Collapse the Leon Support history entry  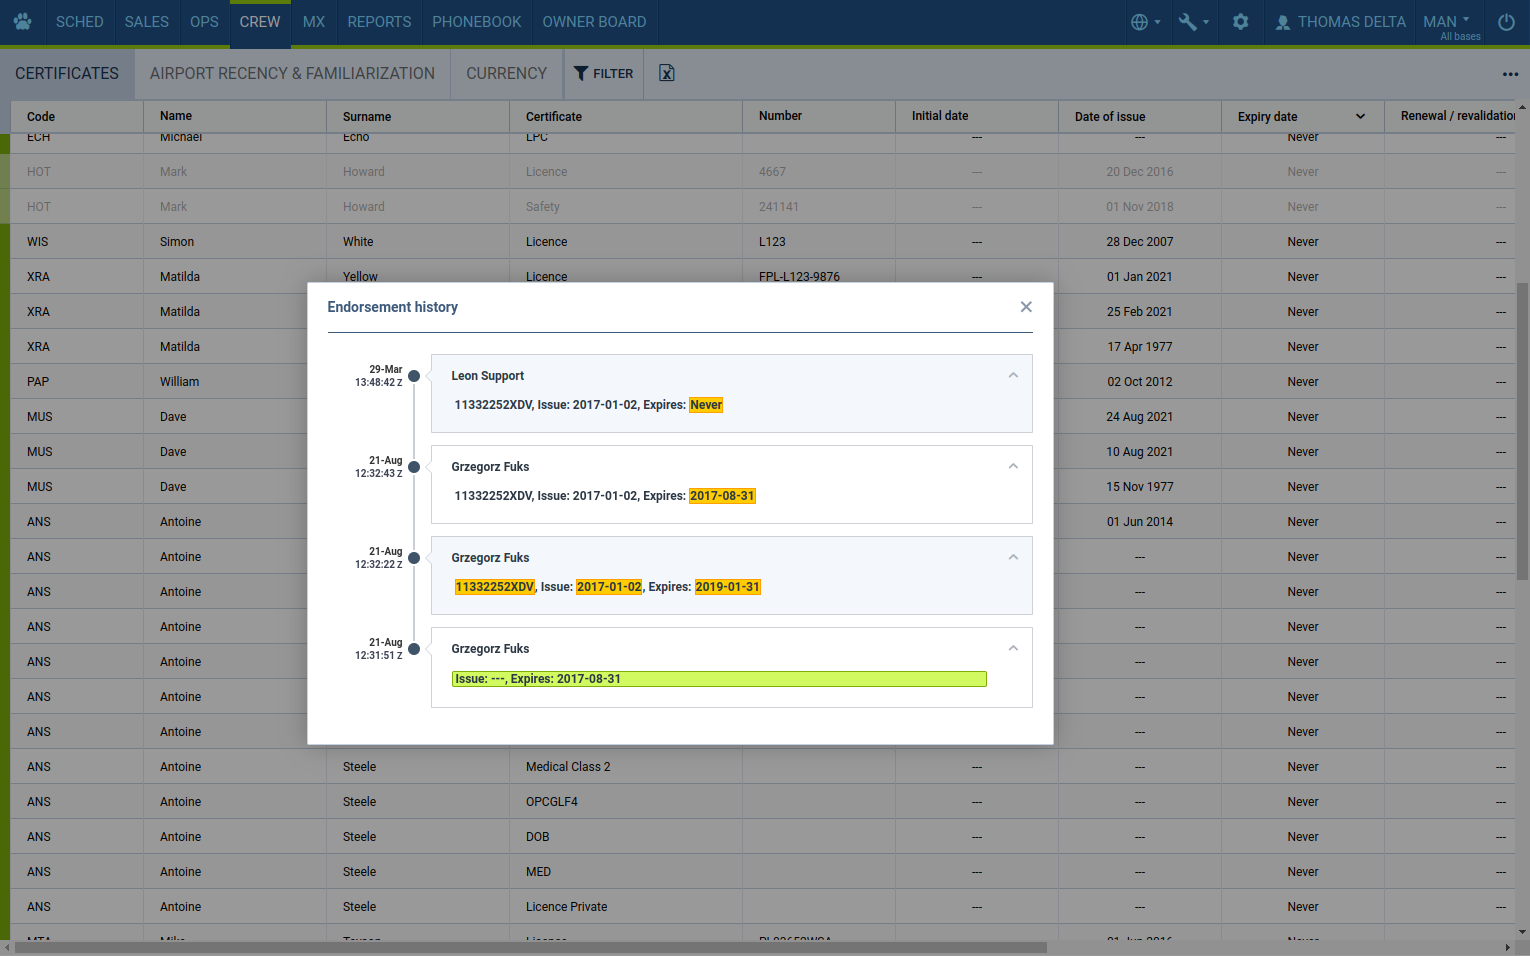click(x=1012, y=376)
